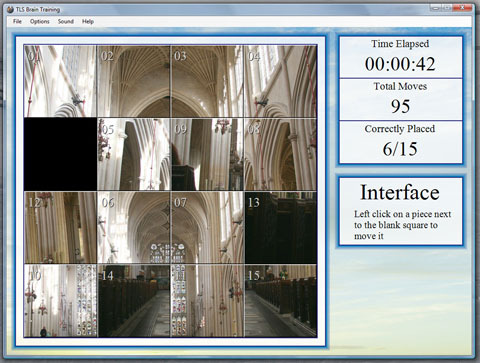Viewport: 480px width, 363px height.
Task: Click puzzle piece numbered 15
Action: click(280, 301)
